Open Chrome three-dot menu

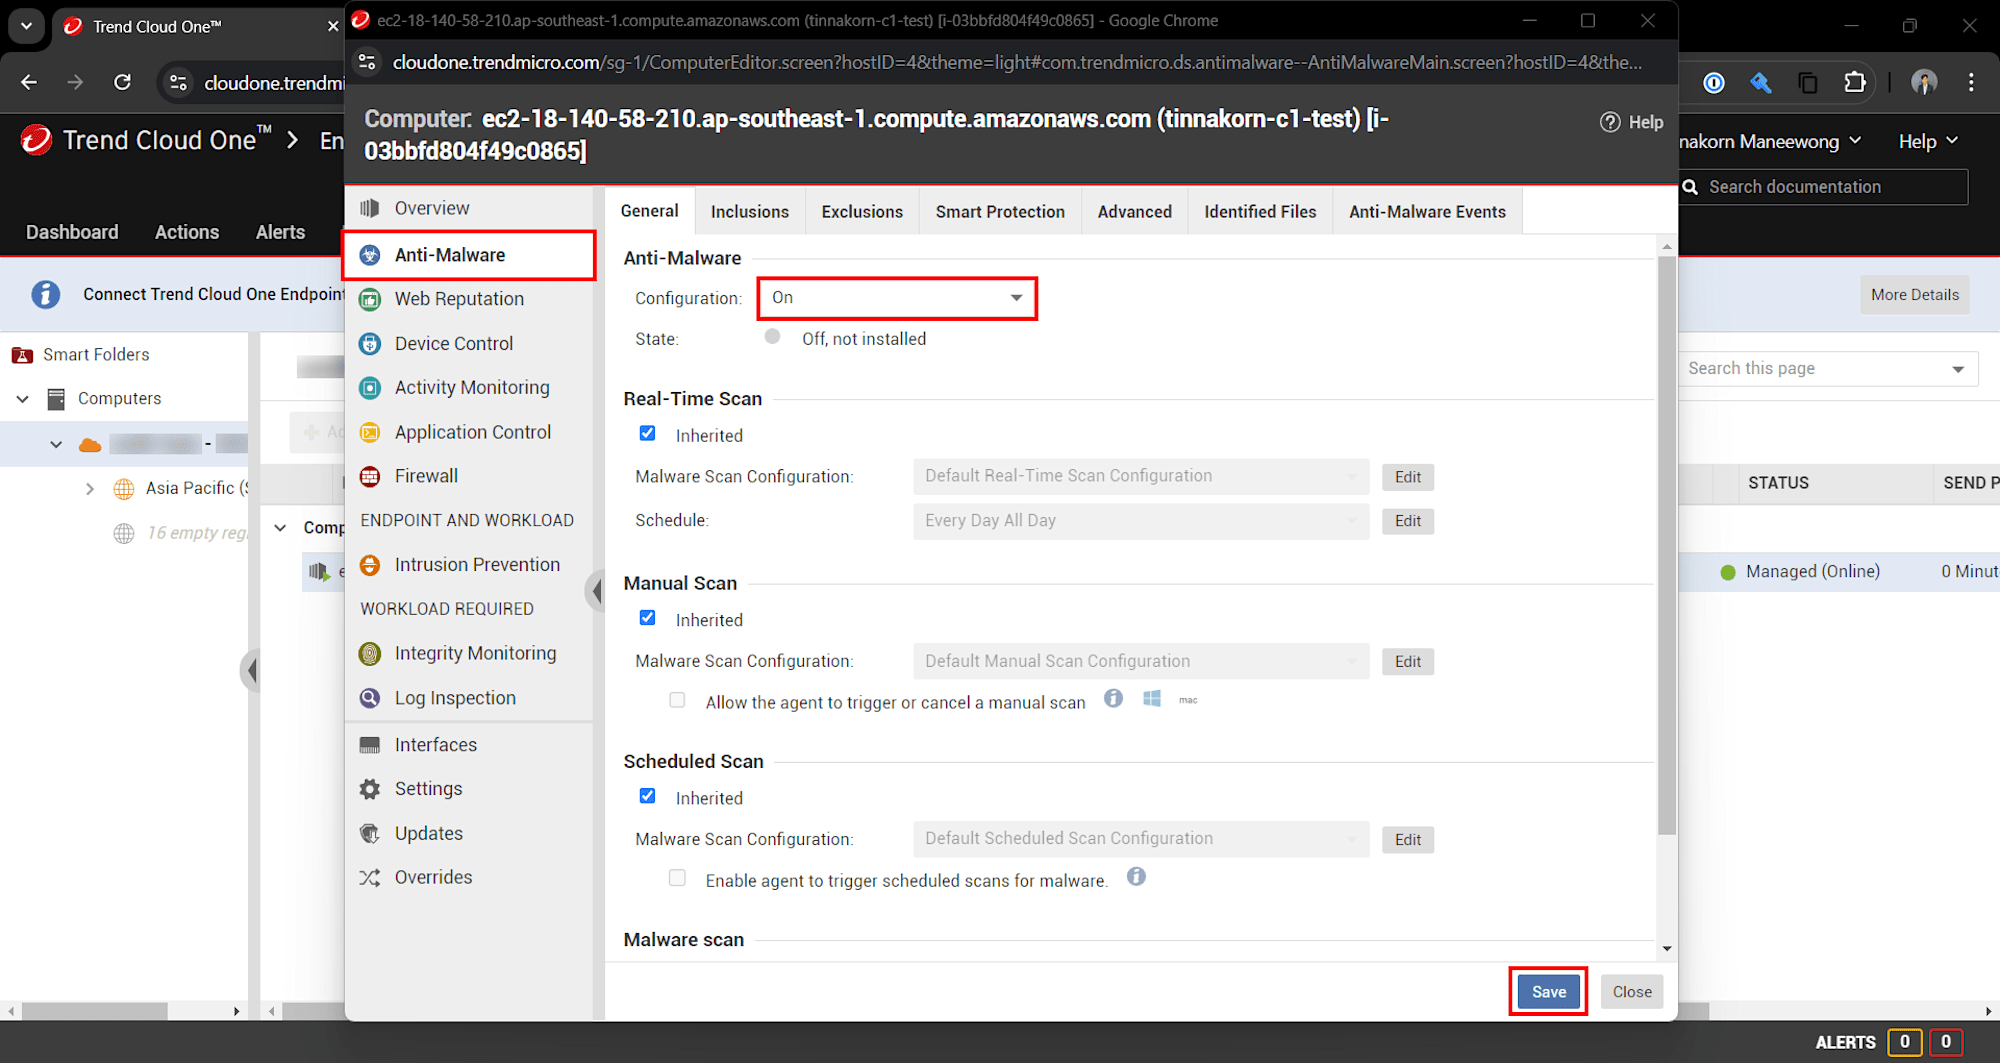point(1971,82)
